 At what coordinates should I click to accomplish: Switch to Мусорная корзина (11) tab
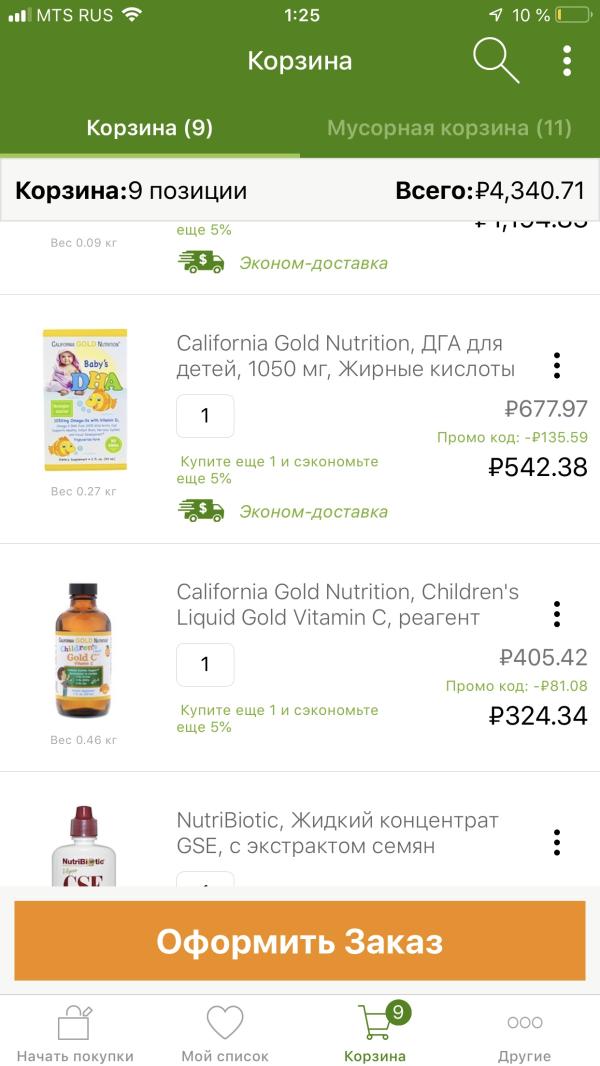449,128
